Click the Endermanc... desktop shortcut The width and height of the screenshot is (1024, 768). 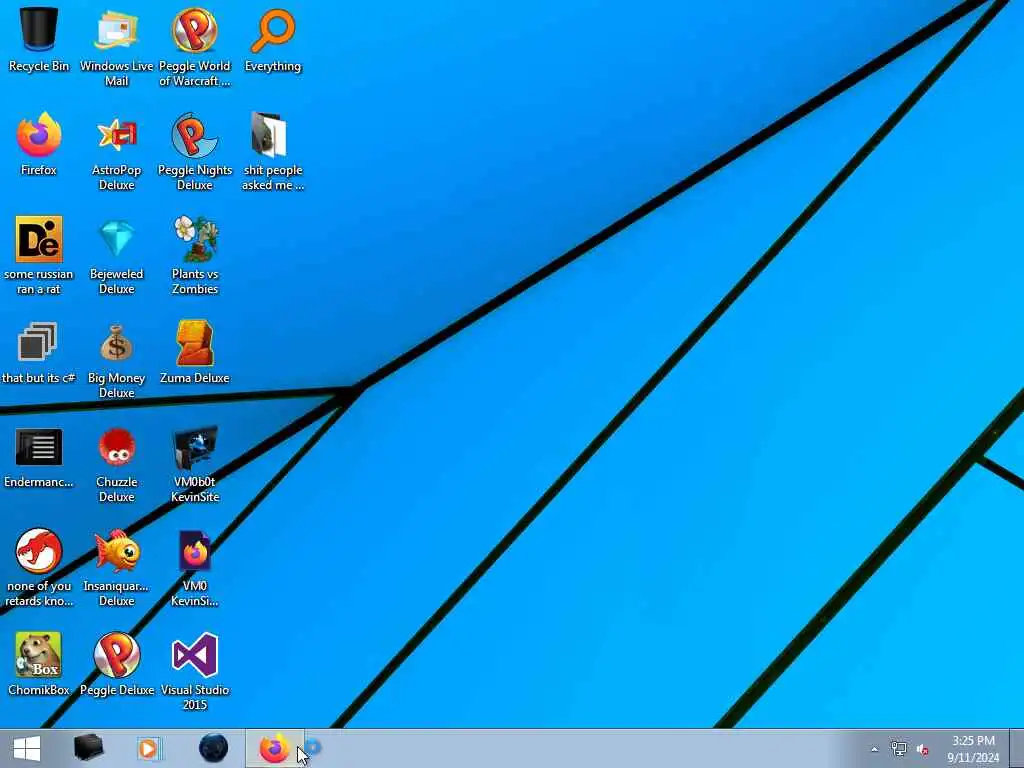pos(39,456)
